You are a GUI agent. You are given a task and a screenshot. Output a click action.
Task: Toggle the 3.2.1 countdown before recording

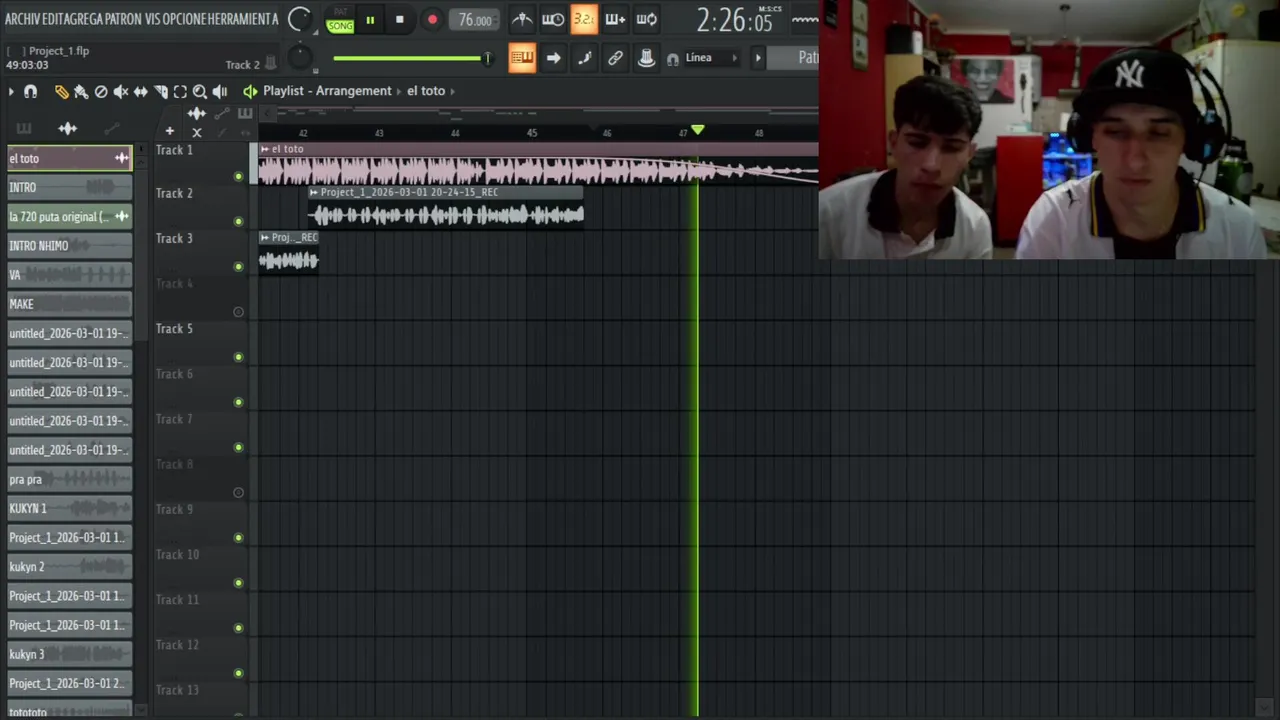[584, 19]
